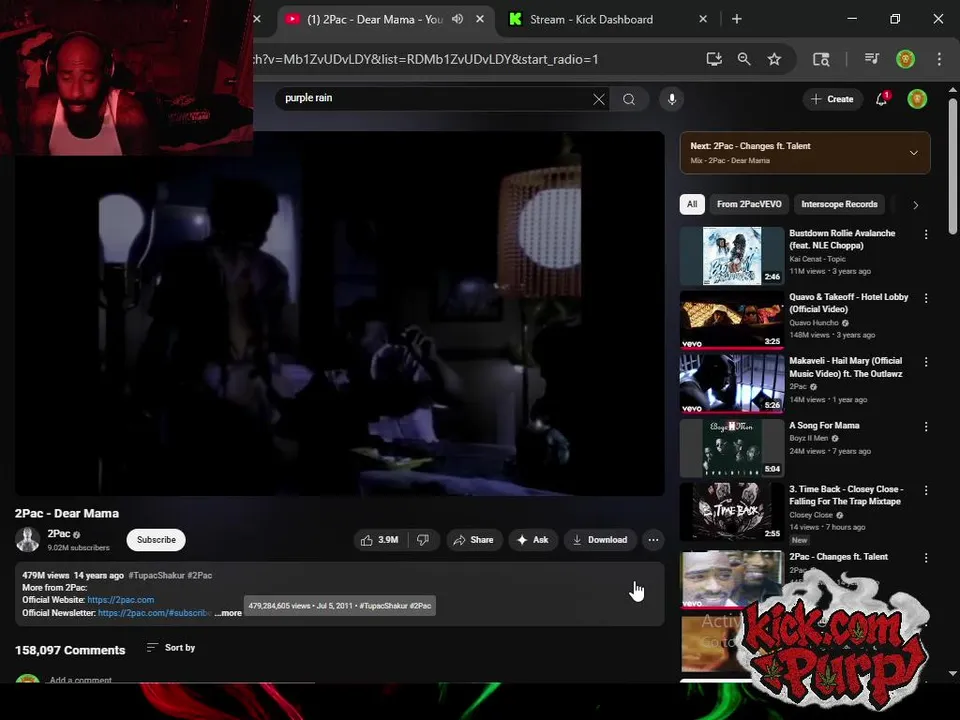Open the YouTube account avatar menu

click(917, 99)
